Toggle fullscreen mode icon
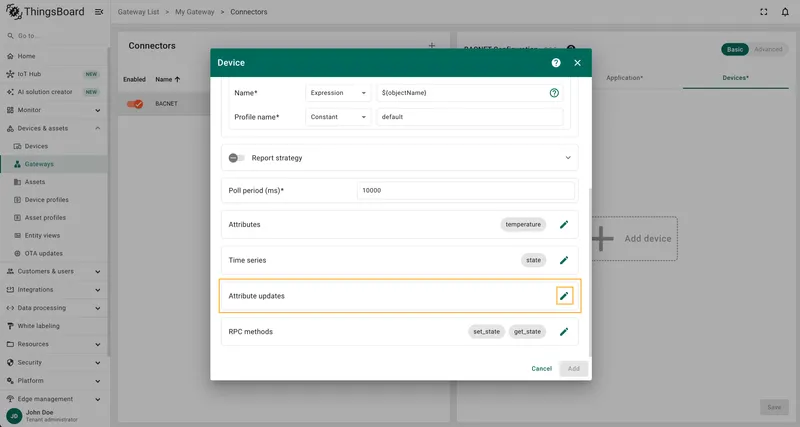The image size is (800, 427). tap(763, 12)
